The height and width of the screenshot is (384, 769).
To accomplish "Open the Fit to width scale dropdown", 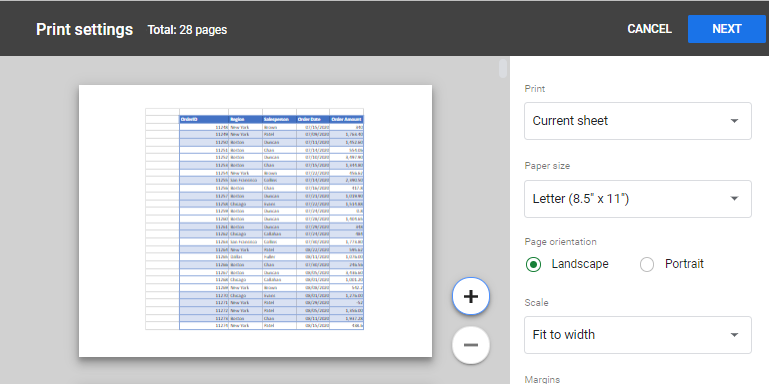I will tap(638, 334).
